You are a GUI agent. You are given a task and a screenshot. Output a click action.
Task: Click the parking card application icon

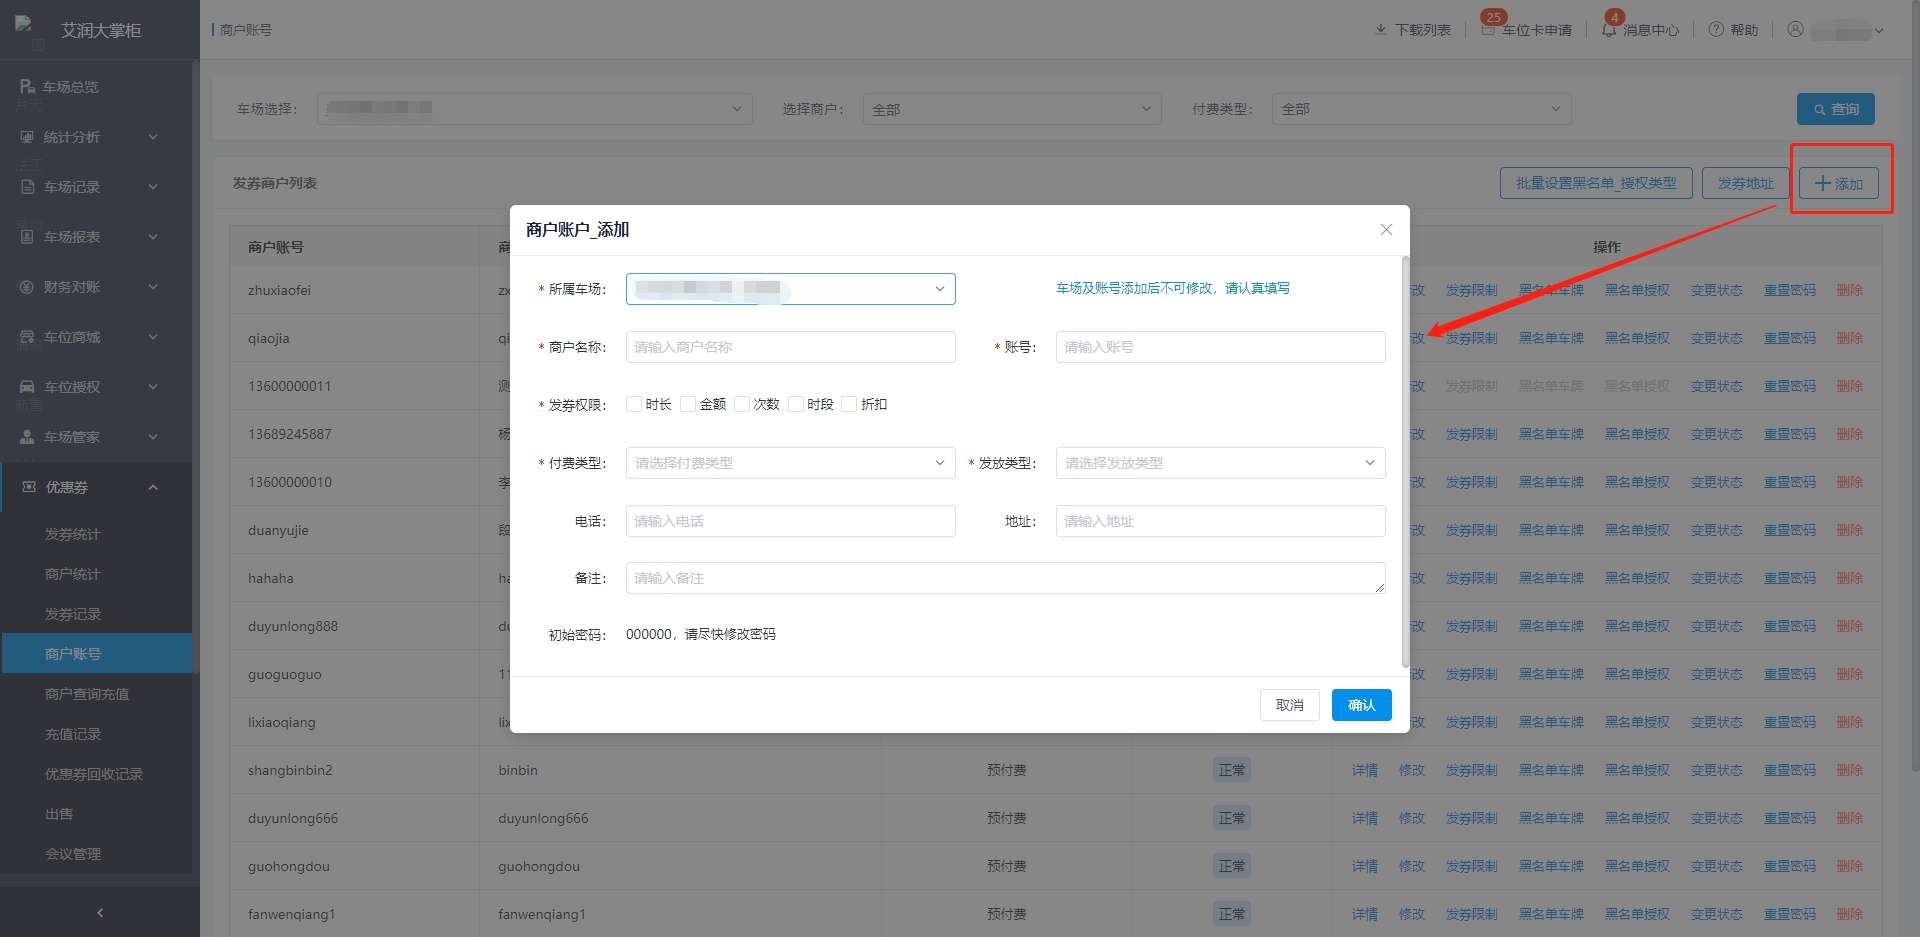[x=1488, y=30]
